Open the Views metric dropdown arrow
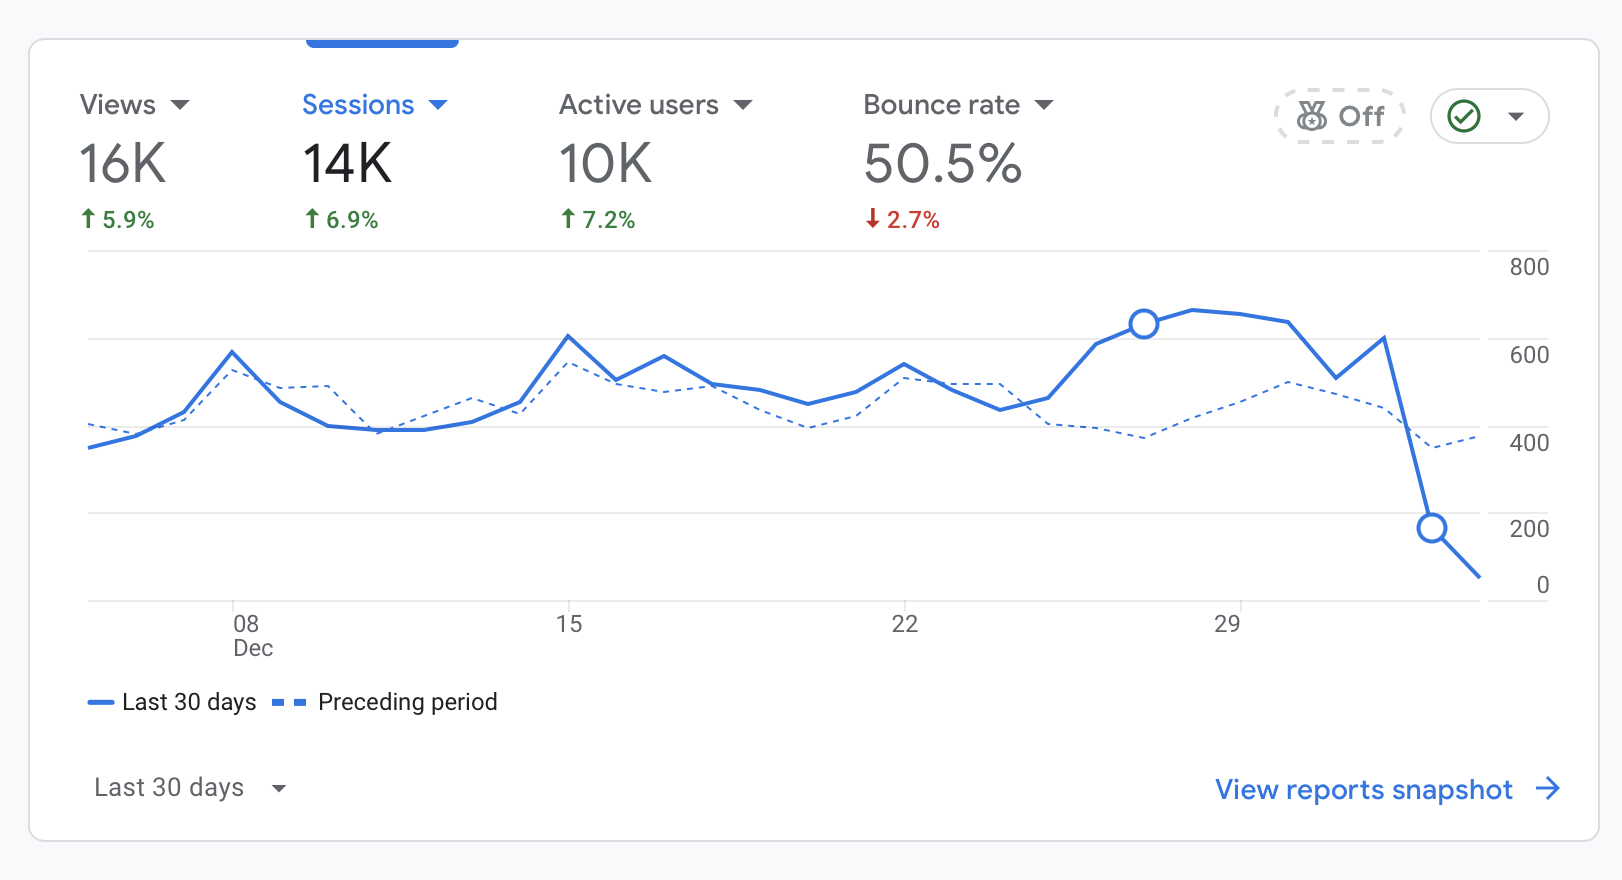The image size is (1622, 880). [180, 105]
